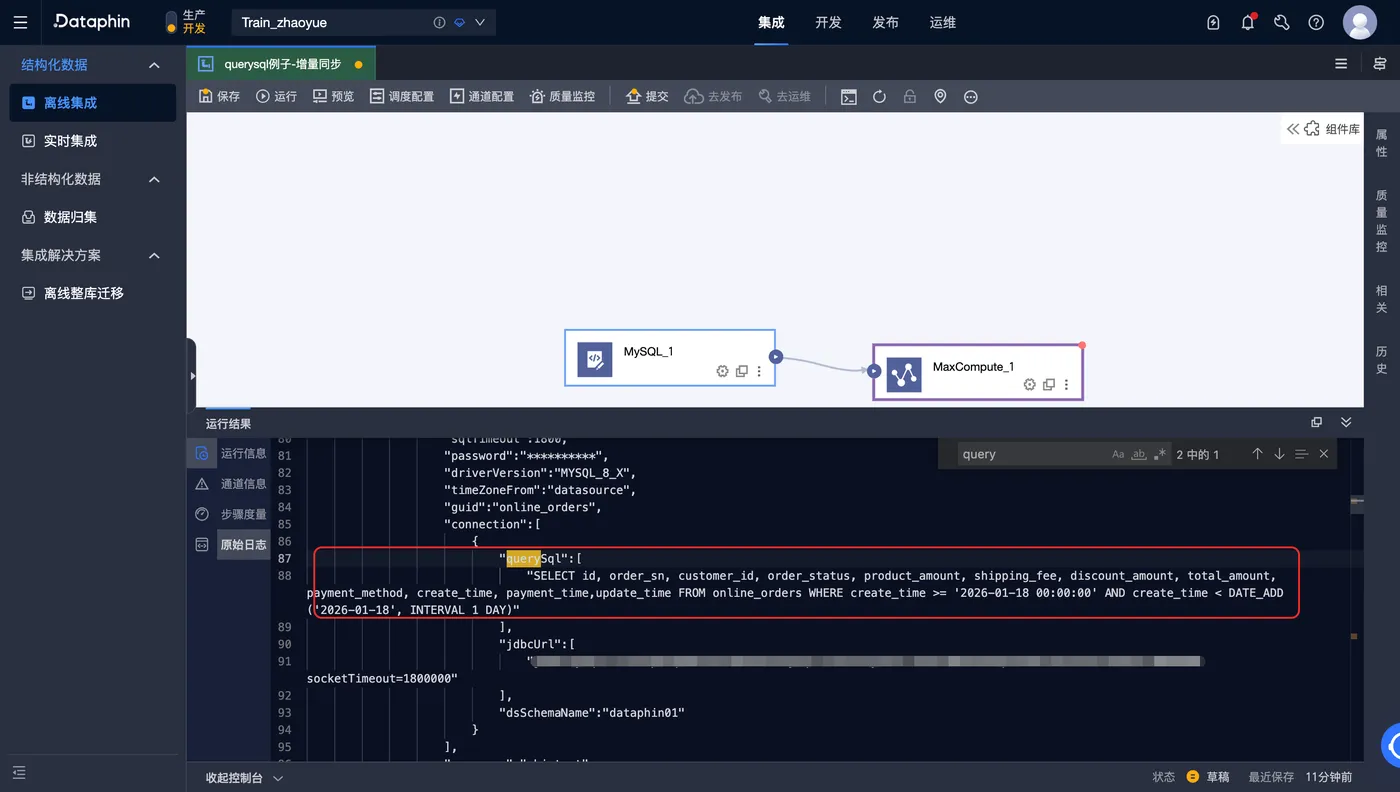Viewport: 1400px width, 792px height.
Task: Switch to 运行信息 log tab
Action: [x=230, y=453]
